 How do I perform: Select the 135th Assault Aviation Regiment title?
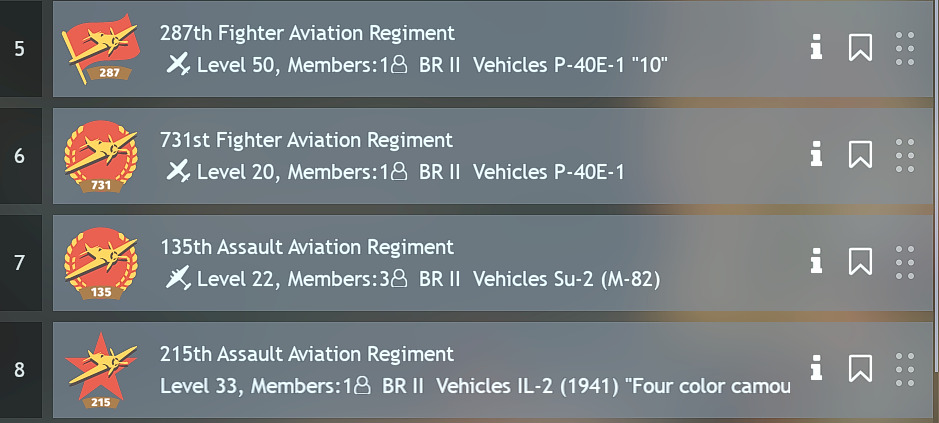[x=307, y=247]
